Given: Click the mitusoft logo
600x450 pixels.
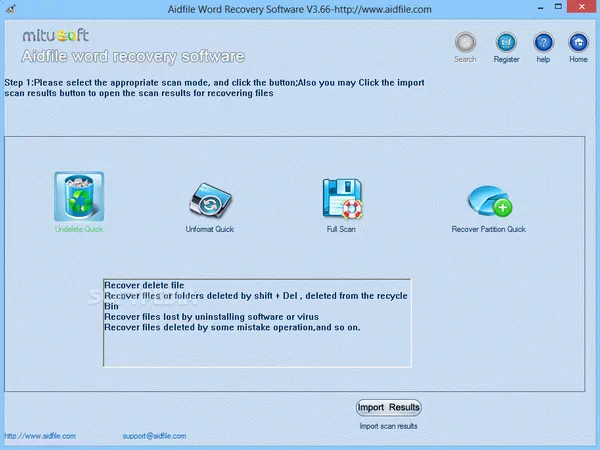Looking at the screenshot, I should pos(55,36).
